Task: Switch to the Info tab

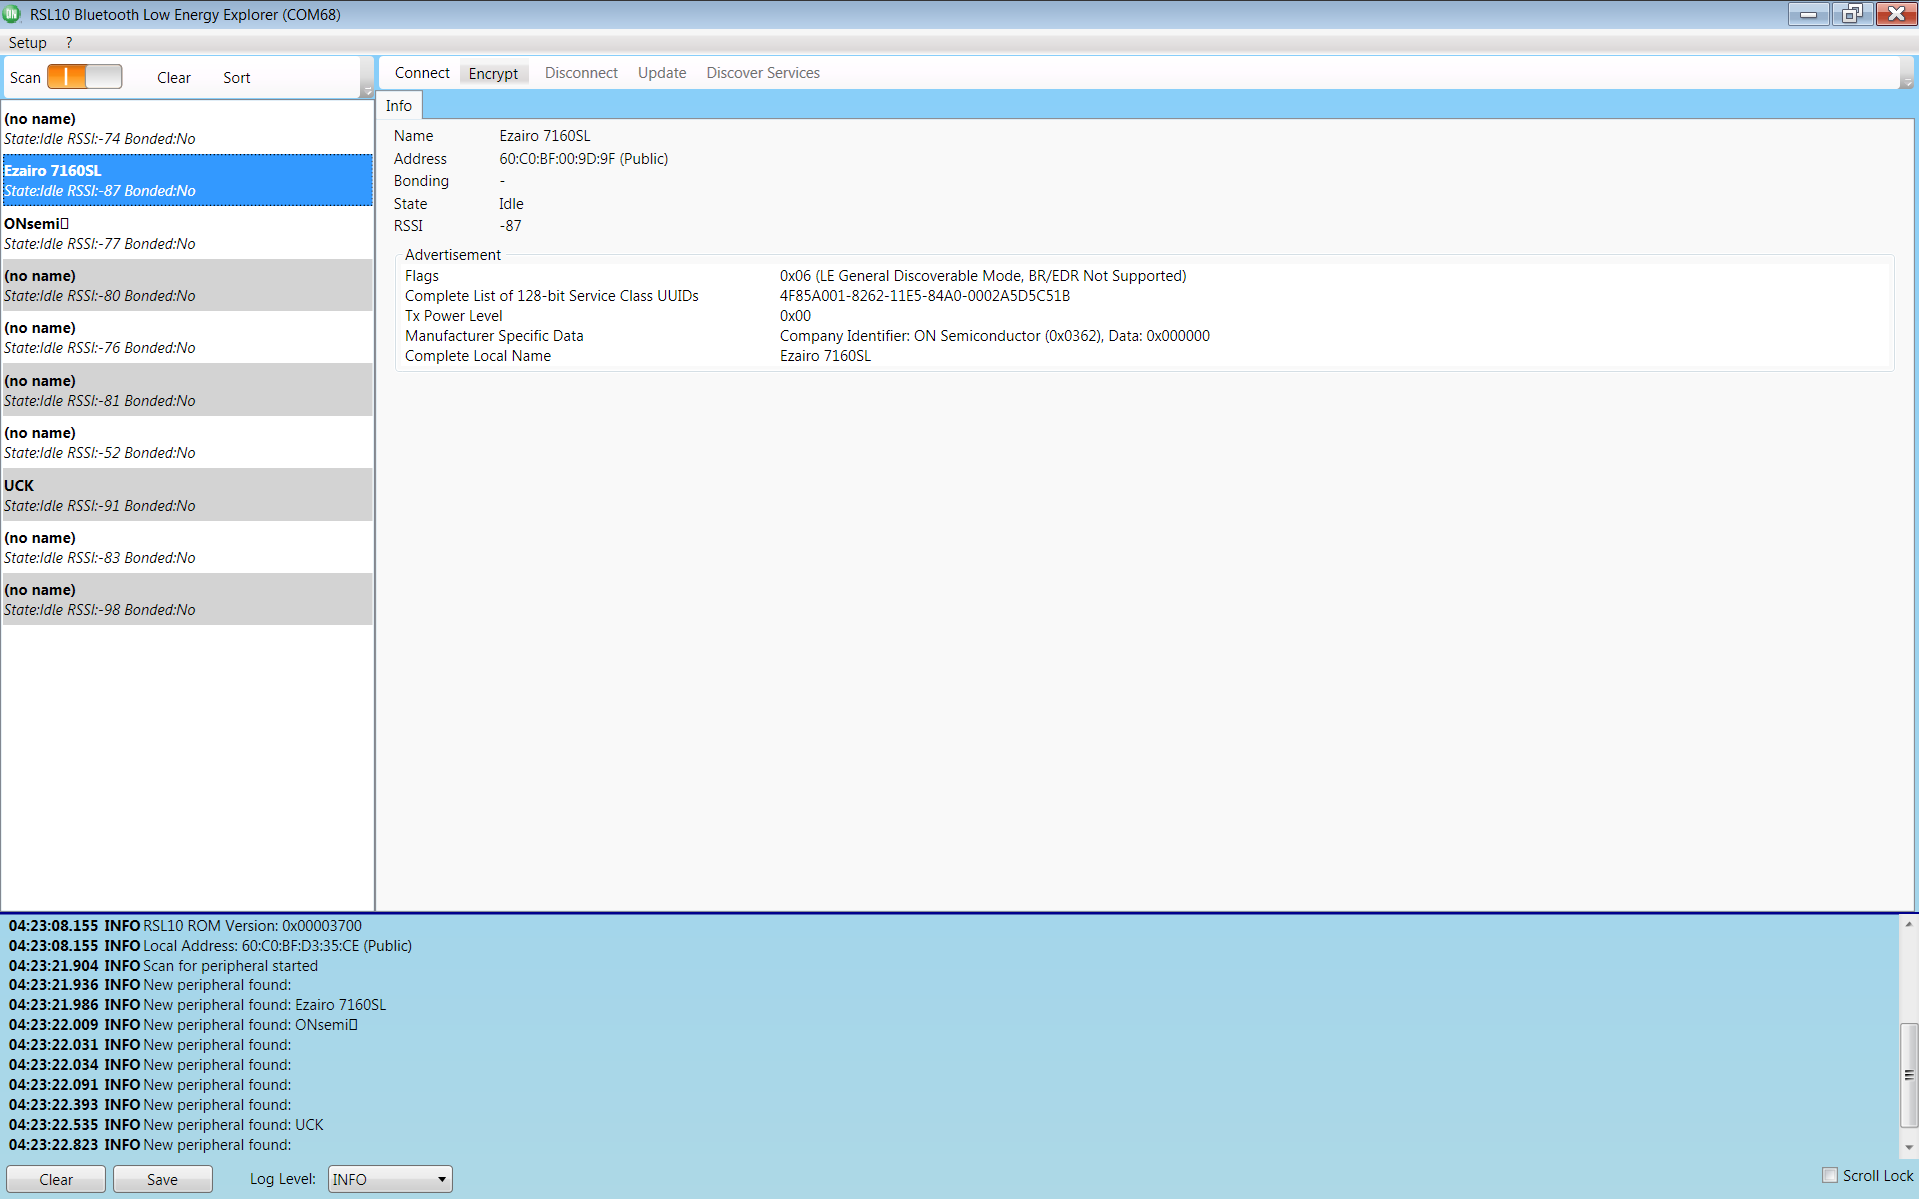Action: [x=399, y=105]
